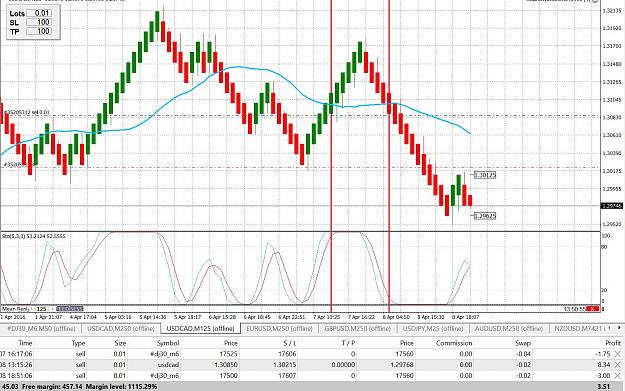
Task: Click the 1.30125 price label on chart
Action: click(485, 175)
